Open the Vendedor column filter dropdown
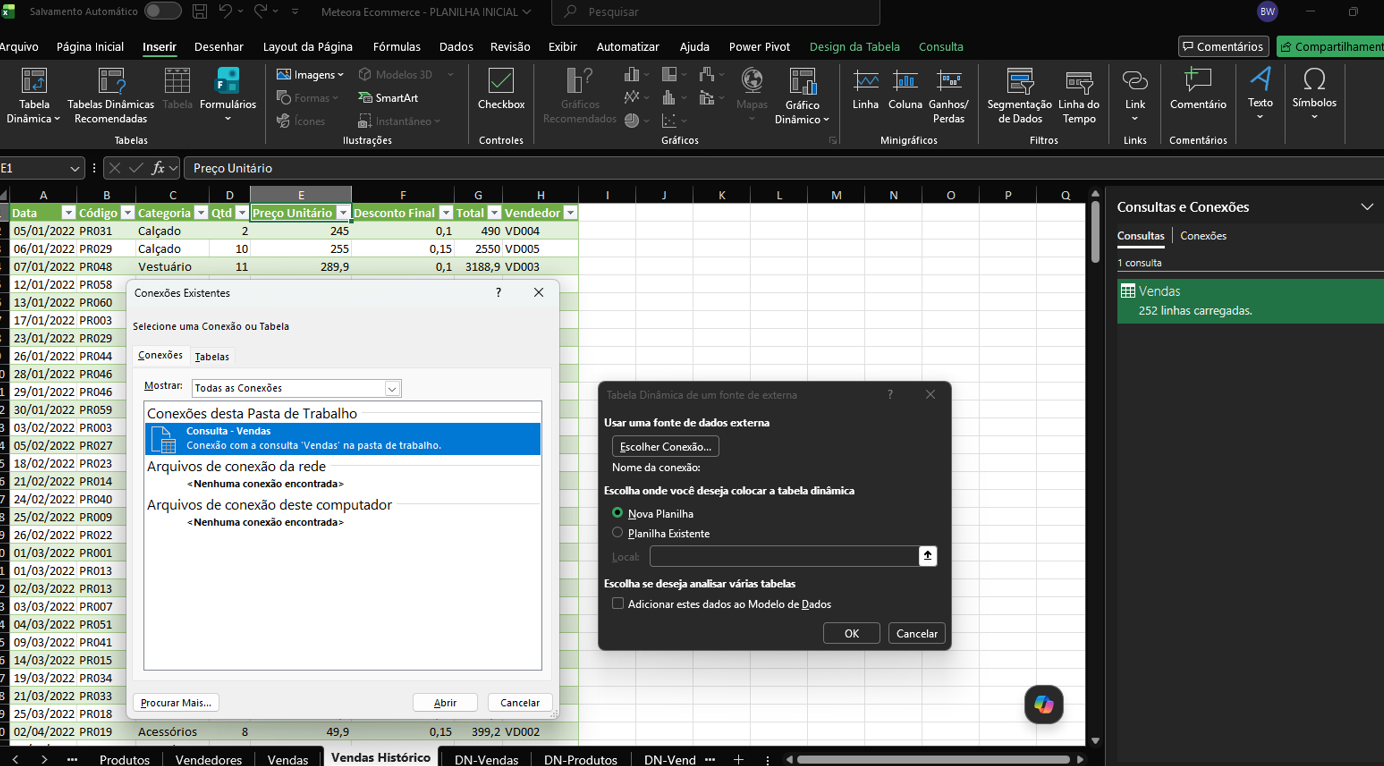1384x766 pixels. point(570,213)
